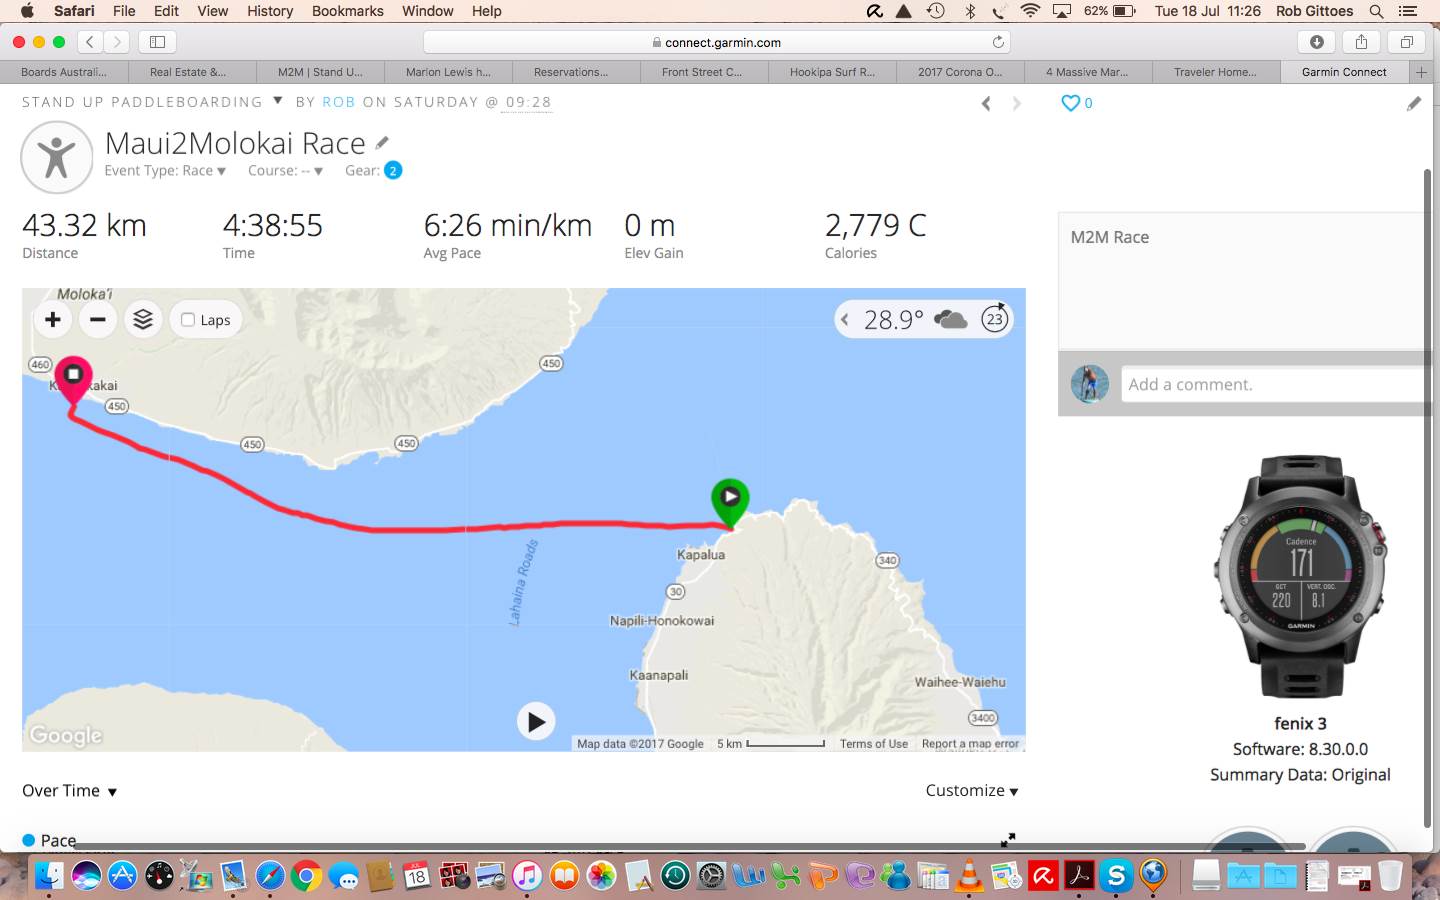1440x900 pixels.
Task: Open the Over Time chart dropdown
Action: (70, 791)
